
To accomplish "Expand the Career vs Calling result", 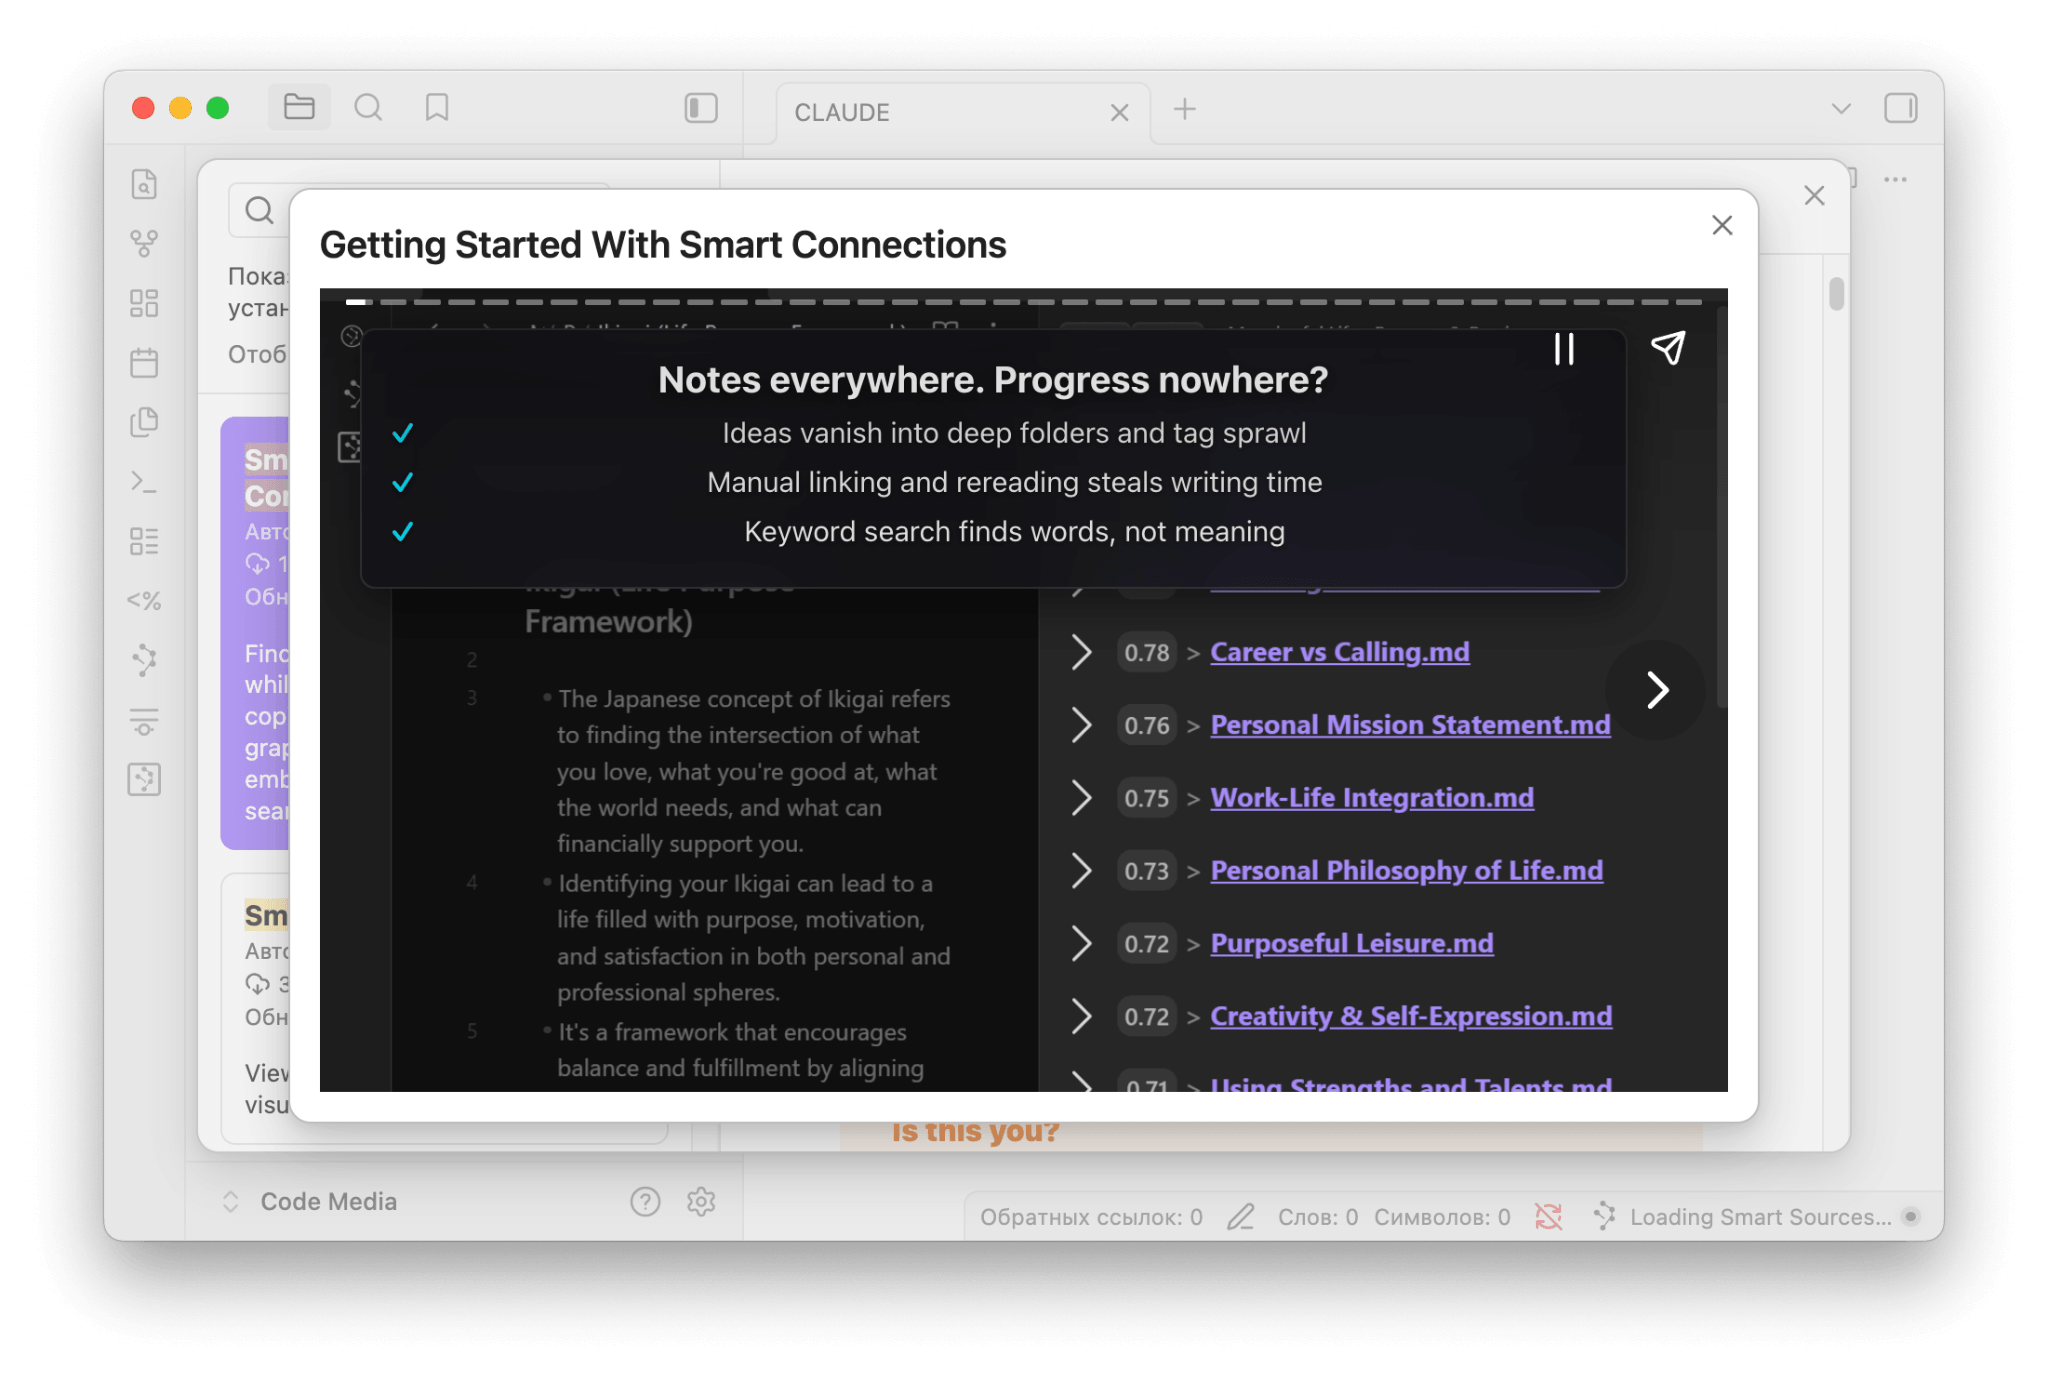I will pyautogui.click(x=1081, y=652).
